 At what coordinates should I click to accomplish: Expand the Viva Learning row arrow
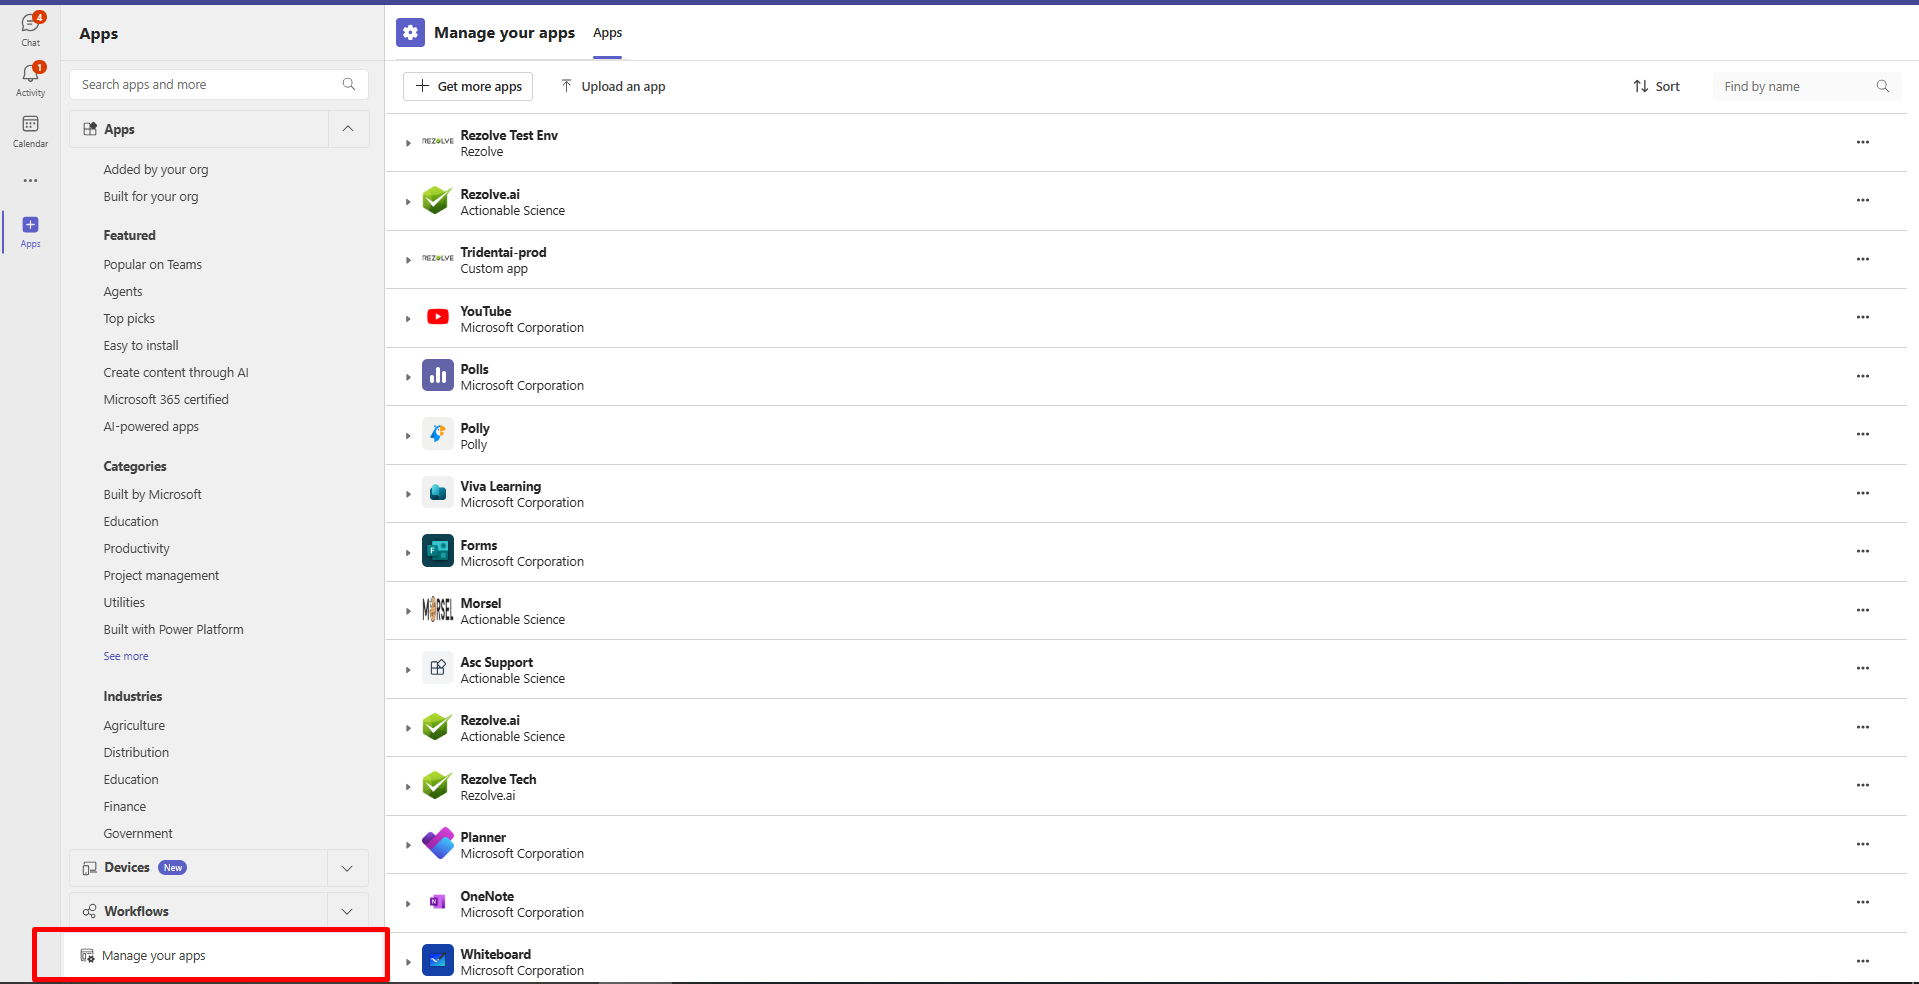pyautogui.click(x=408, y=494)
